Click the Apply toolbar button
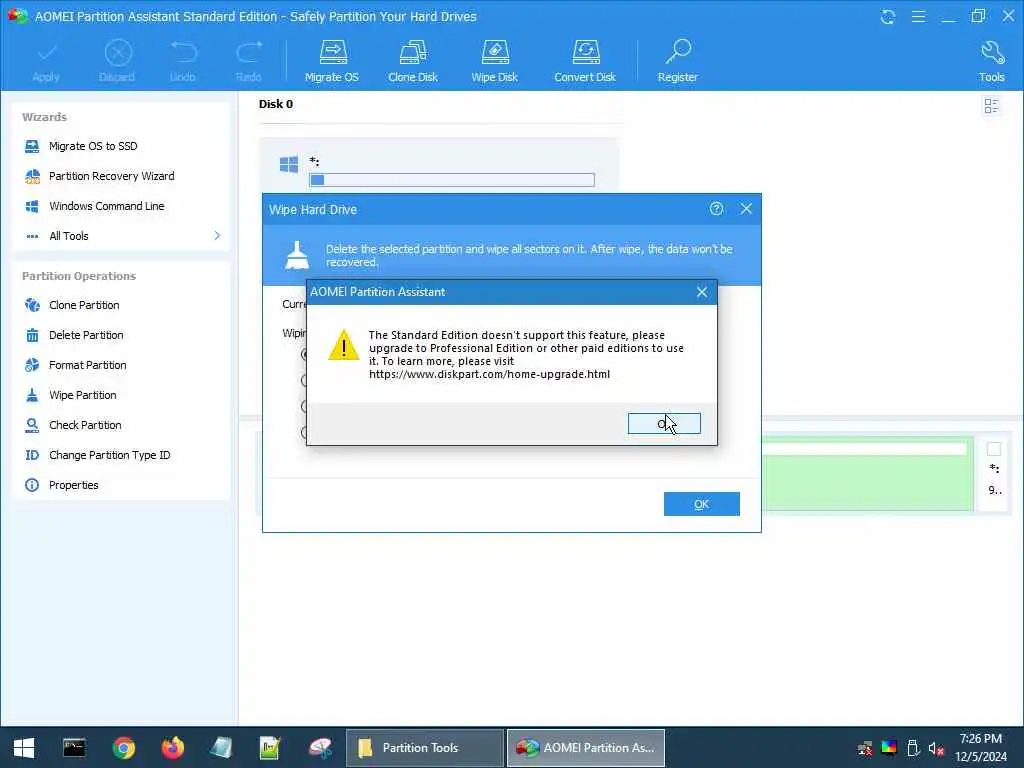 click(46, 61)
